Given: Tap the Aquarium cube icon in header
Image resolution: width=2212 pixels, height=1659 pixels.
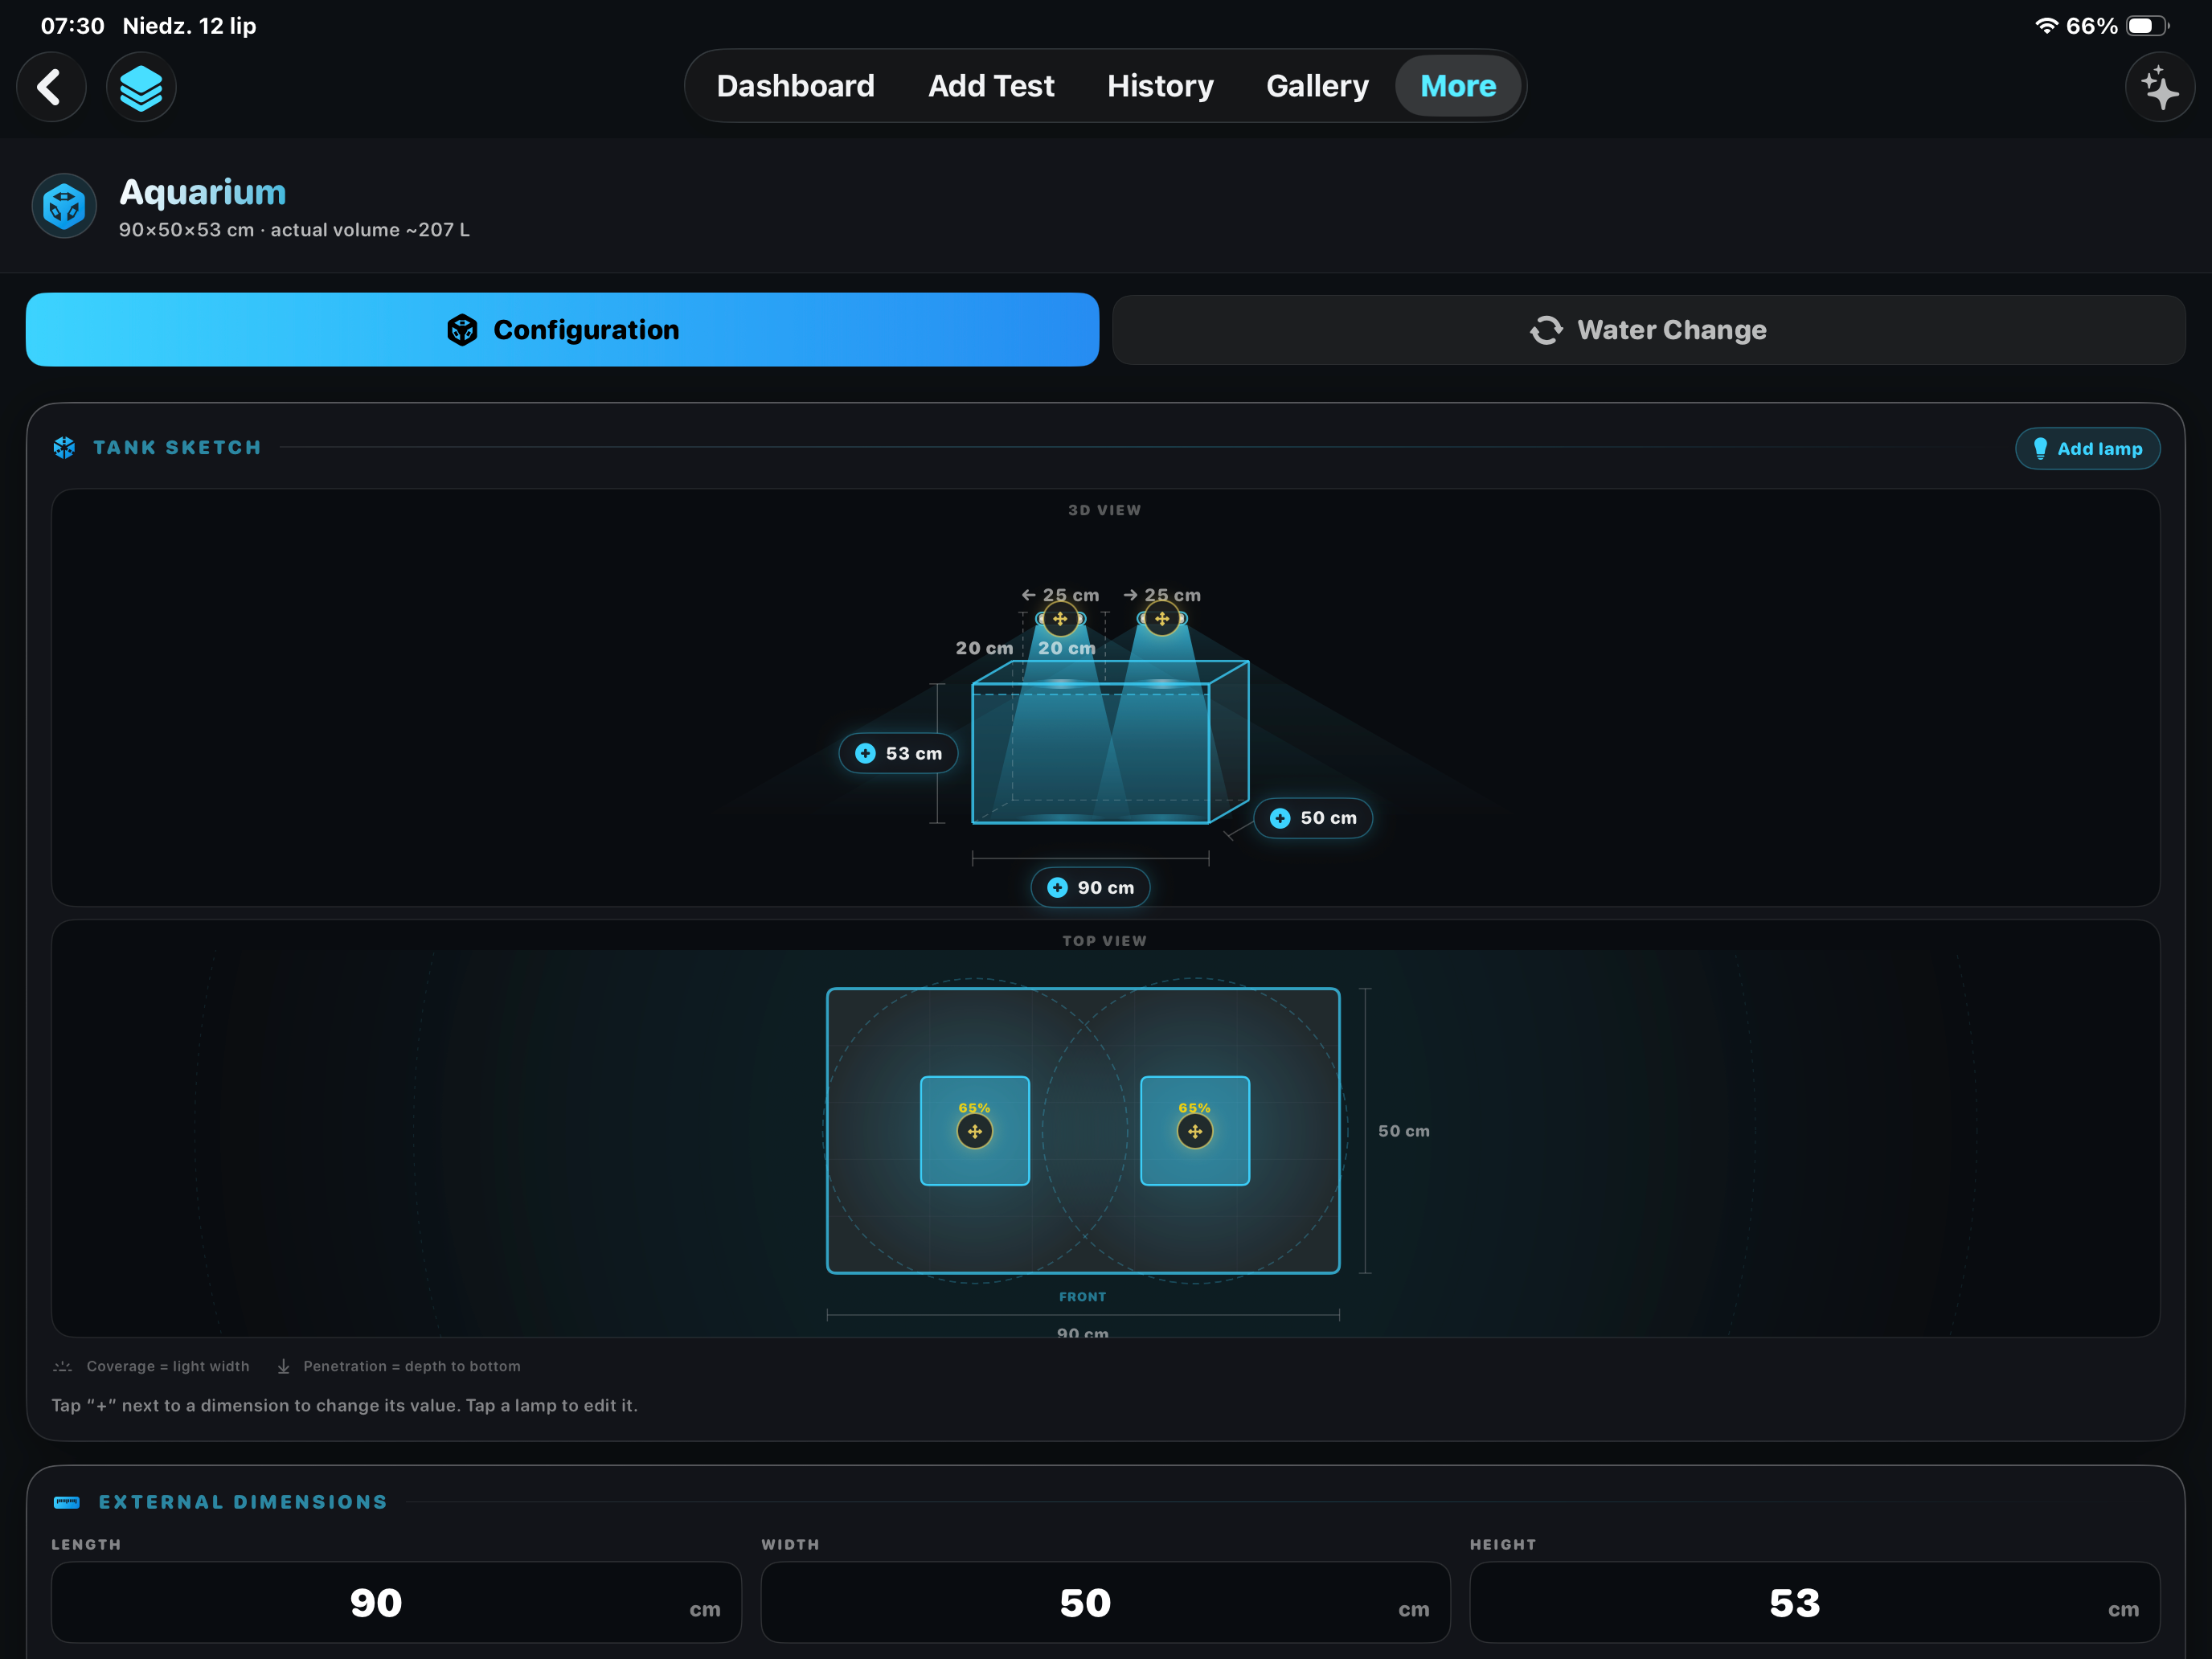Looking at the screenshot, I should click(64, 206).
